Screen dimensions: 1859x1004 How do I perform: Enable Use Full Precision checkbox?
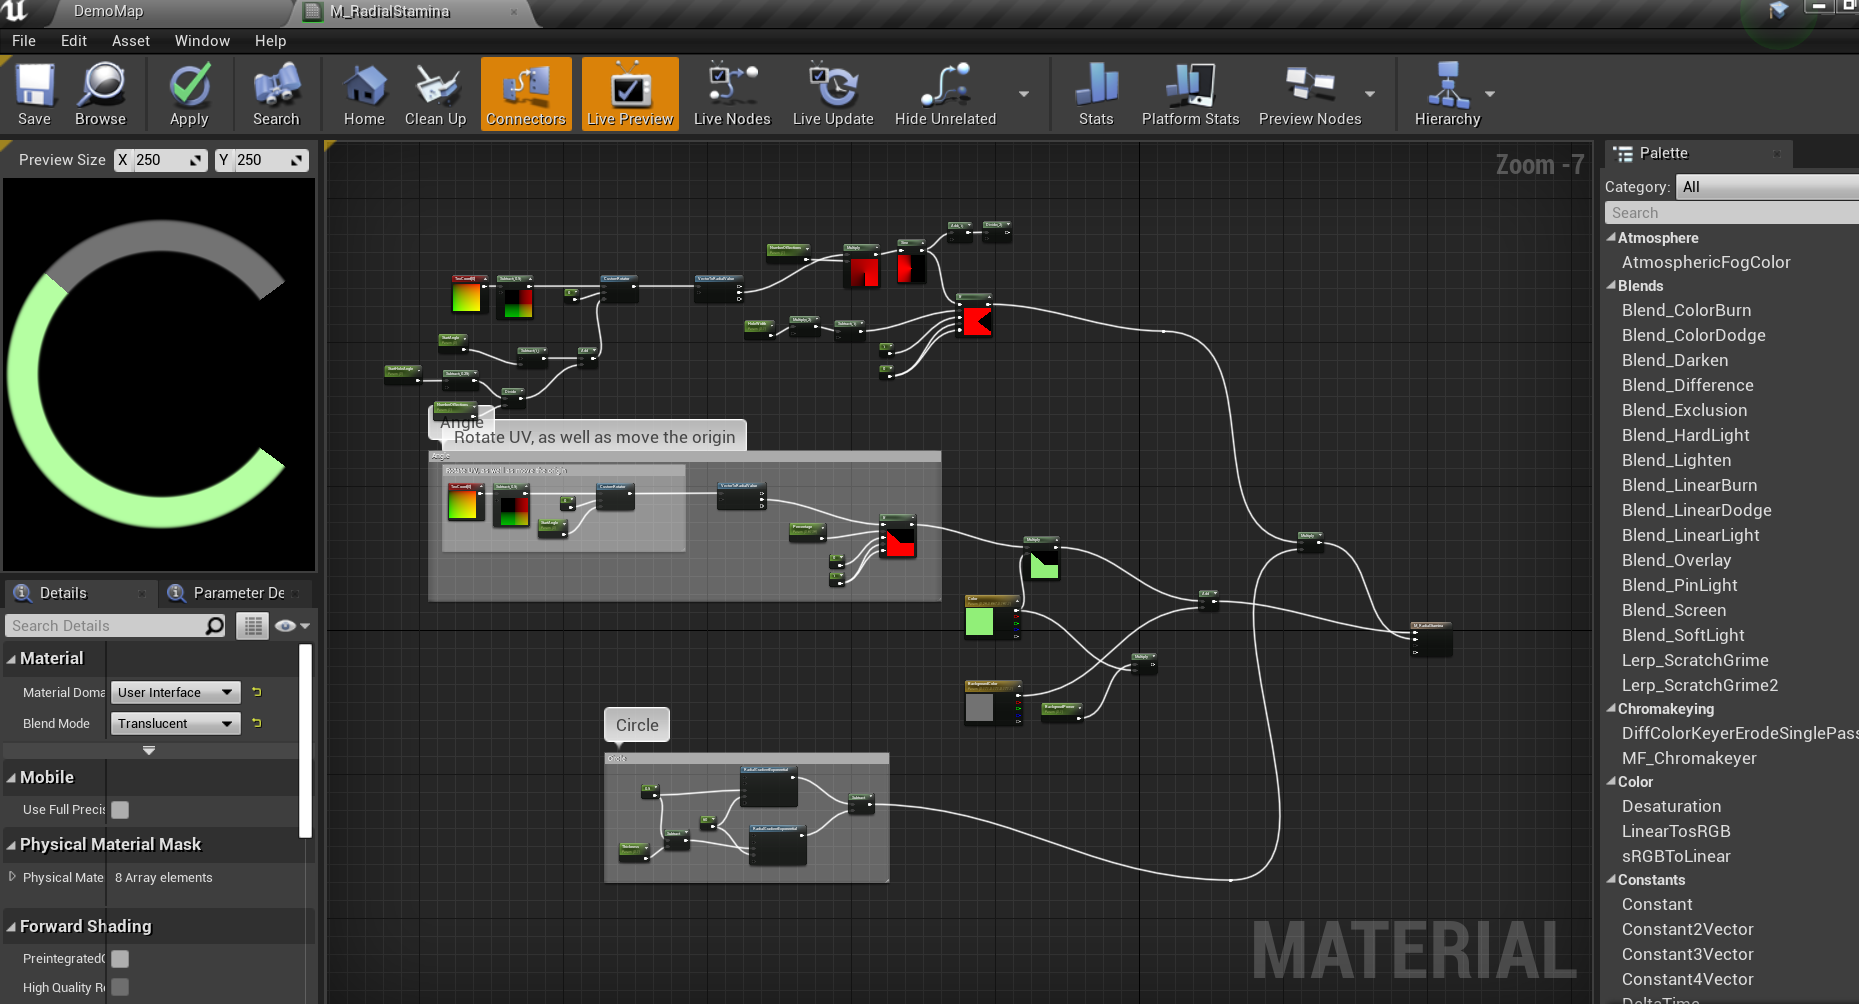(120, 810)
